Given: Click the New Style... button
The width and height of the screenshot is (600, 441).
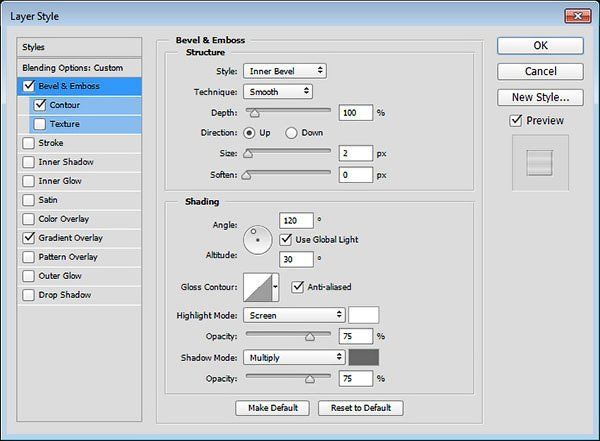Looking at the screenshot, I should point(540,98).
